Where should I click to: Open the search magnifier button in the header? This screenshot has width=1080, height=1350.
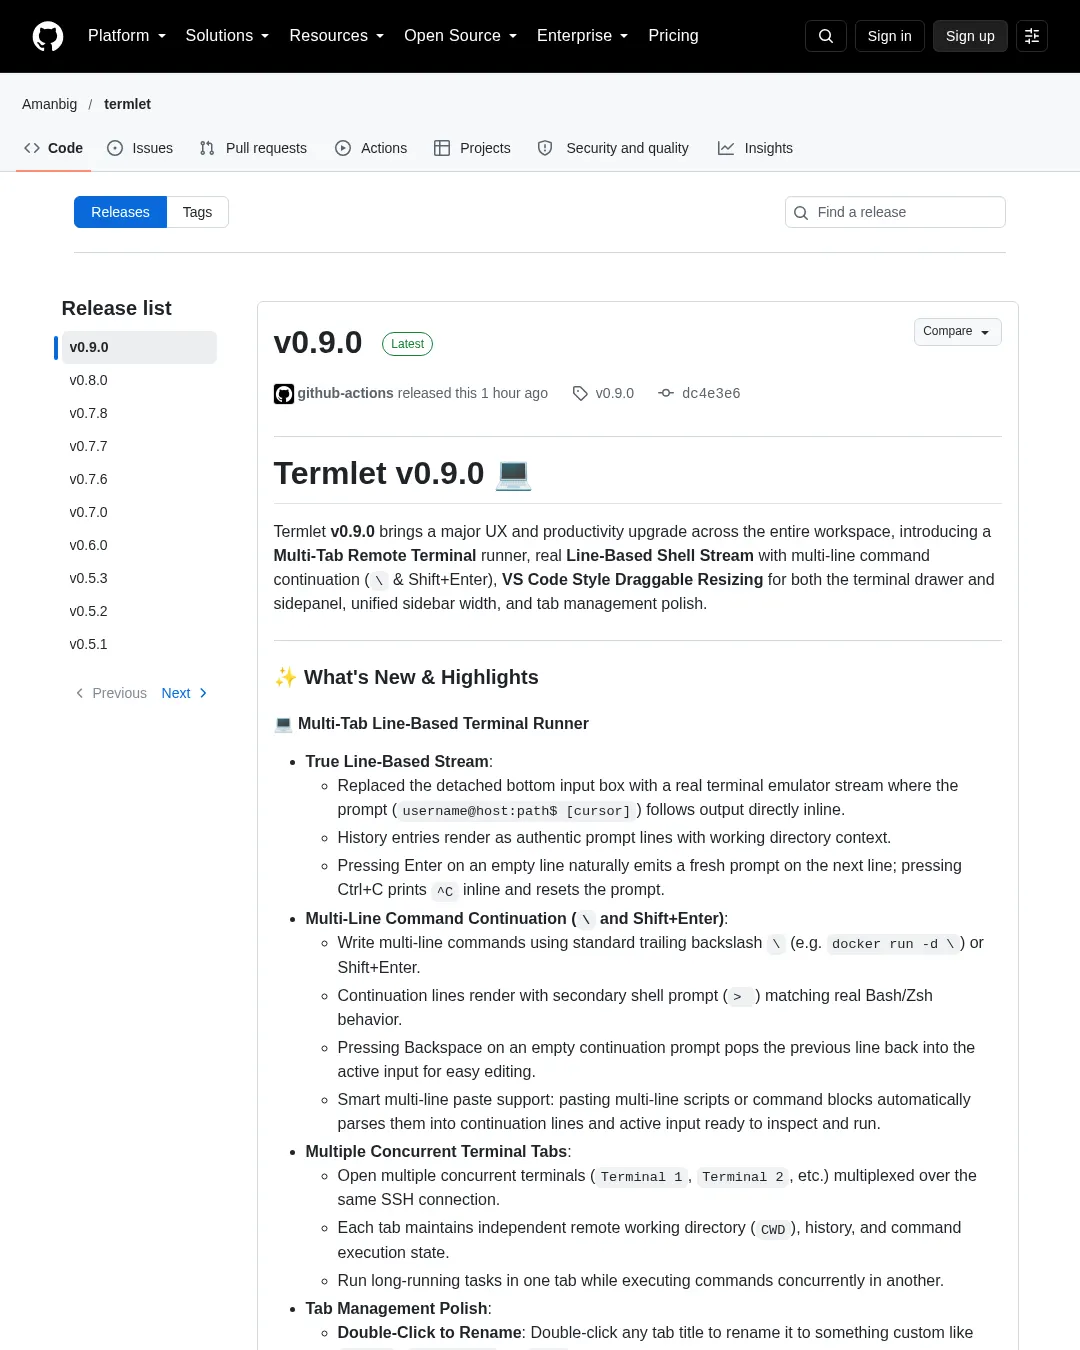(x=826, y=36)
